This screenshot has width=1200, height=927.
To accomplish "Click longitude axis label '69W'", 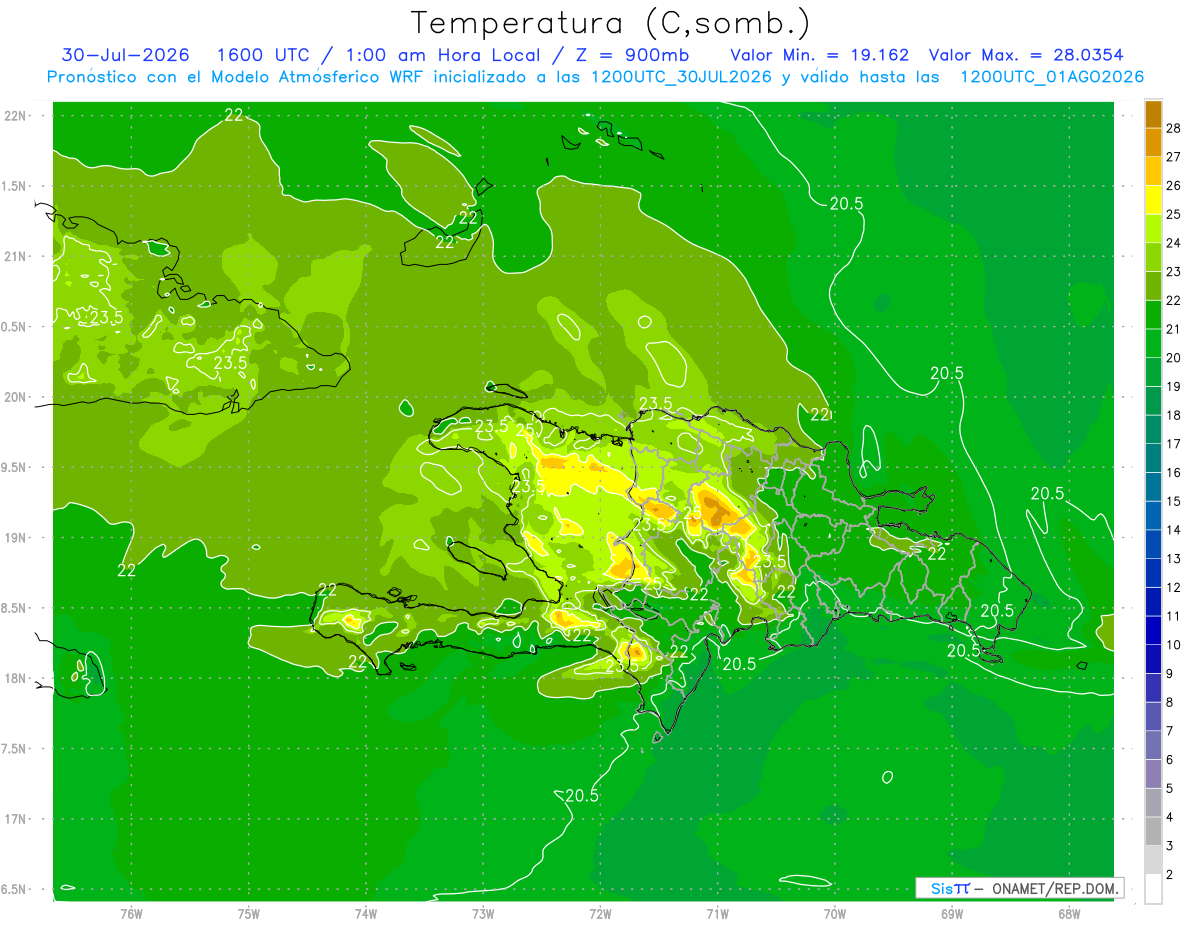I will [952, 914].
